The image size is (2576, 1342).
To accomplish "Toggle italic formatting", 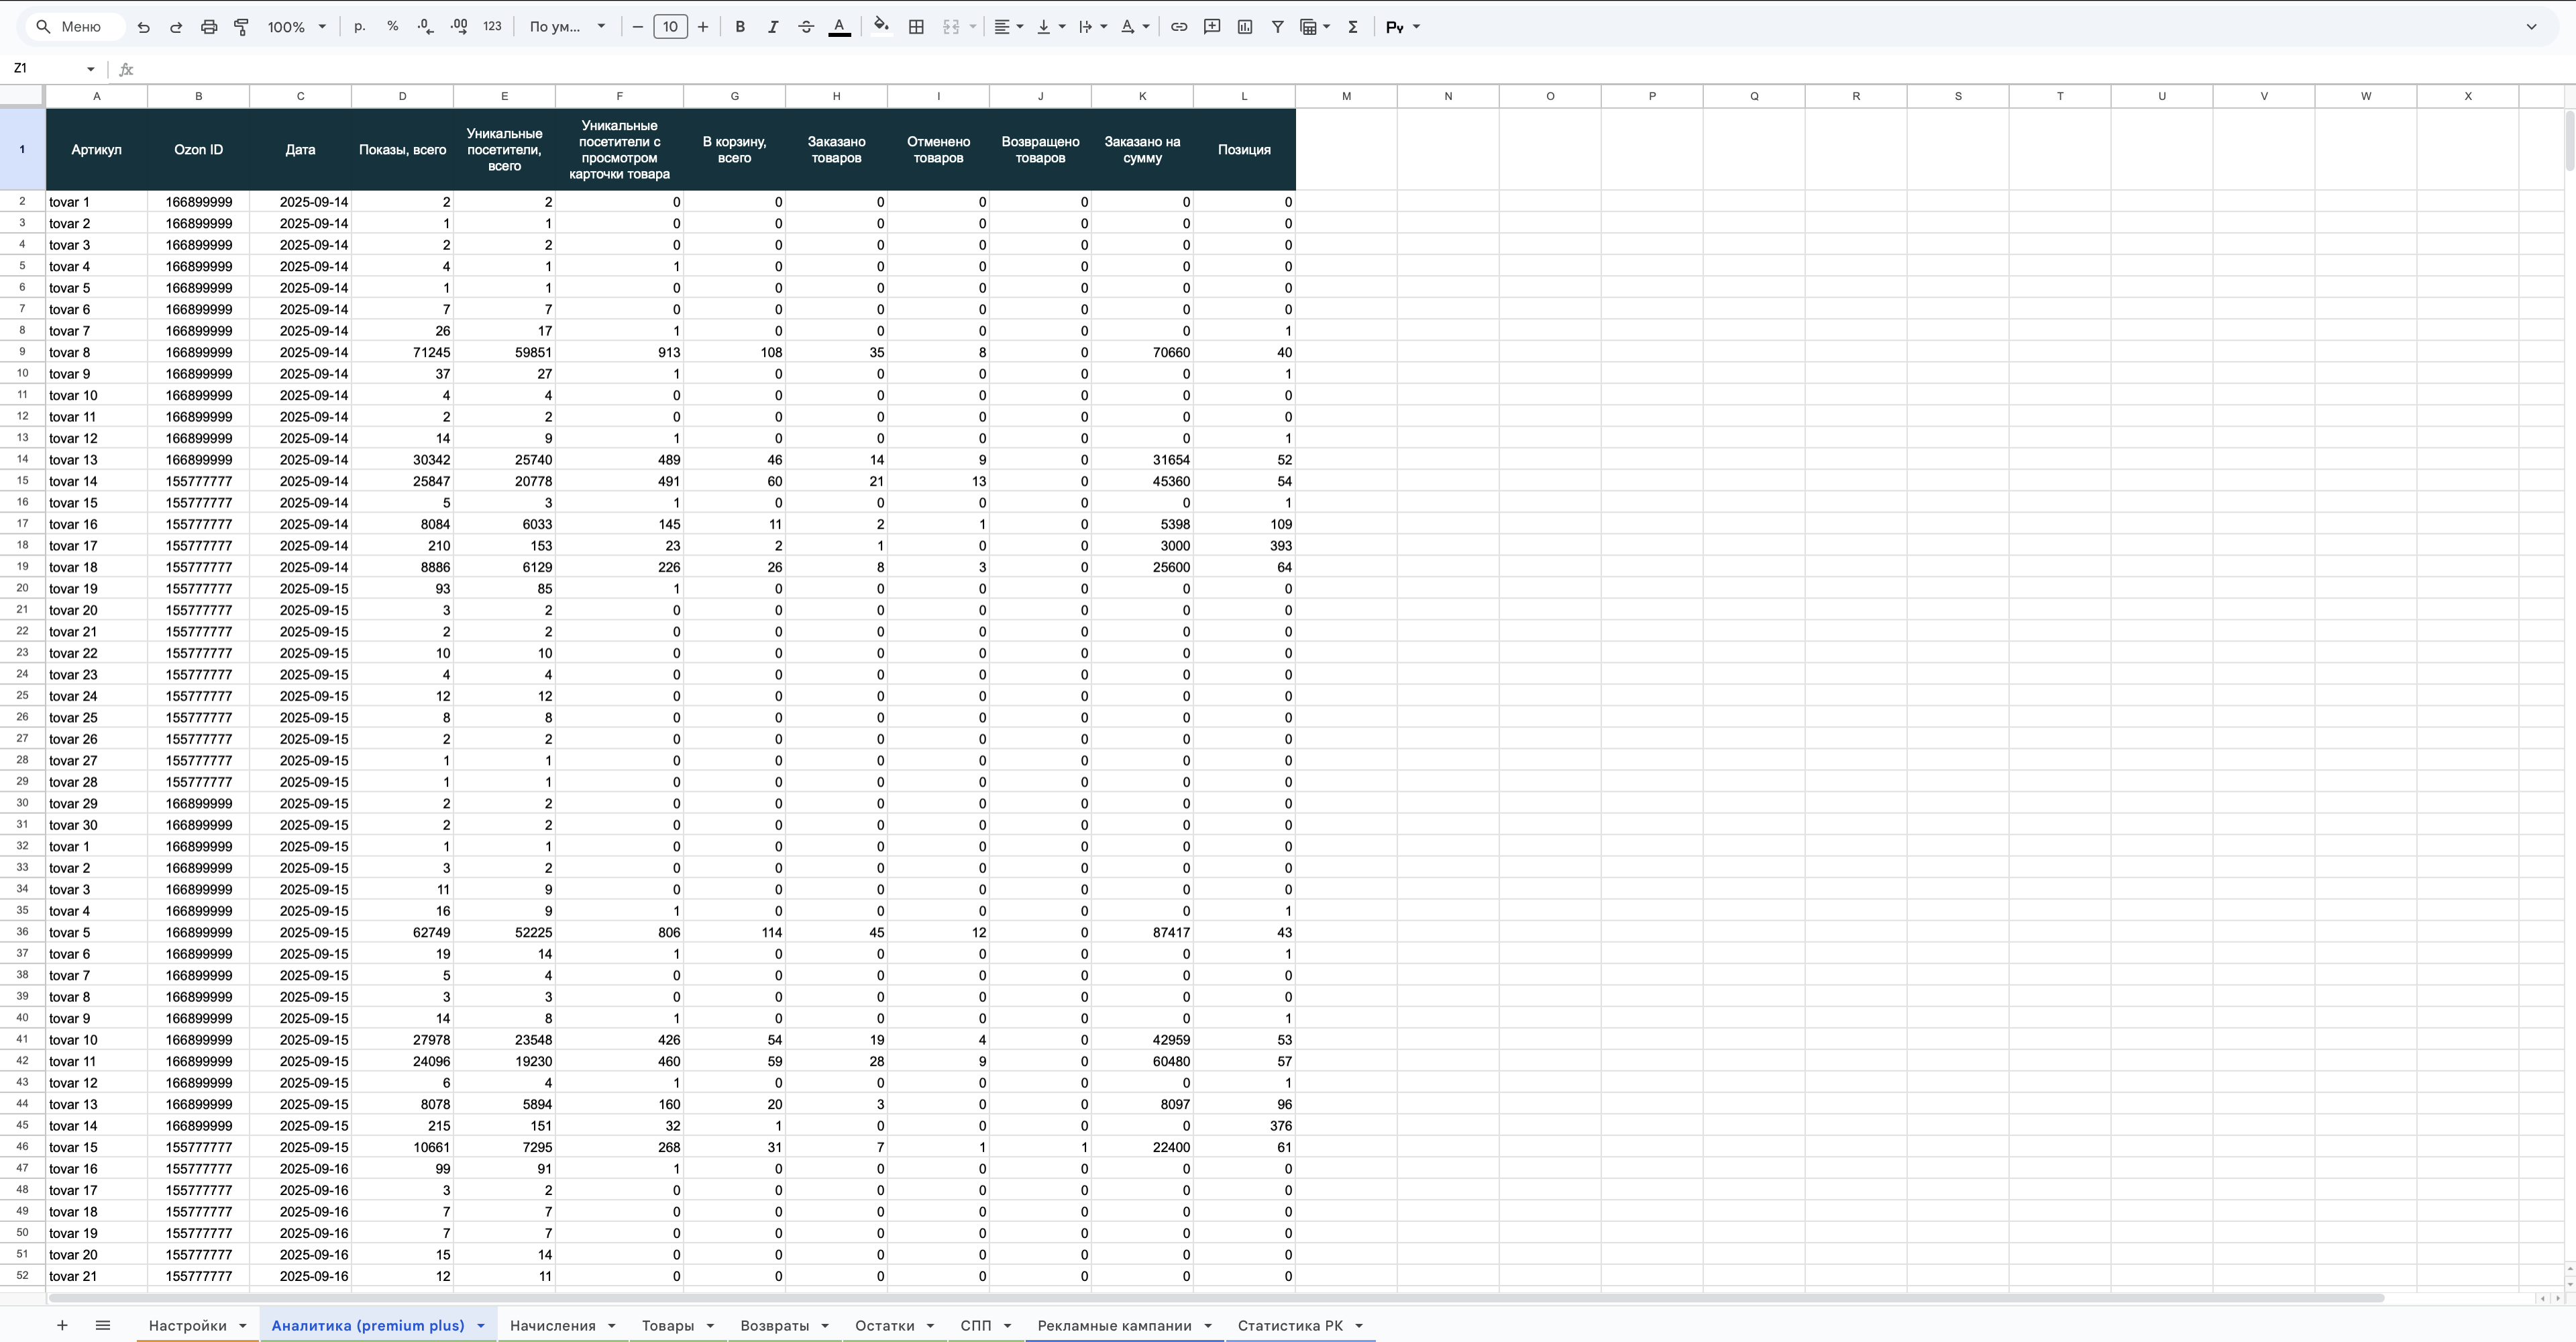I will [x=773, y=27].
